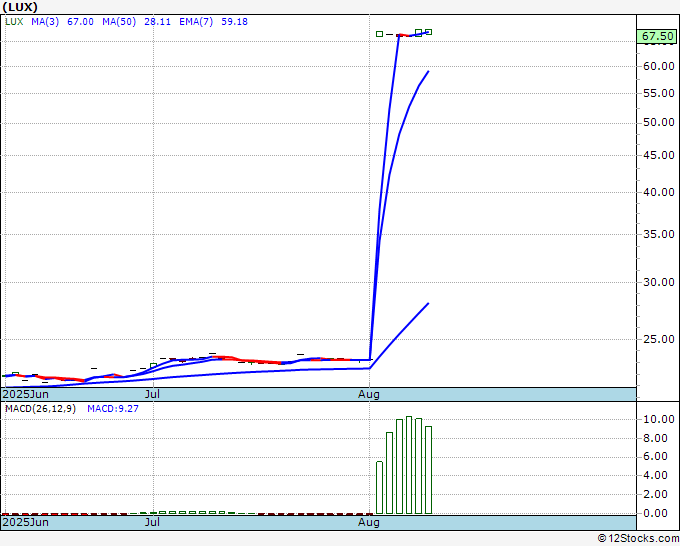Click the MA(3) value 67.00
Screen dimensions: 680x546
pos(80,22)
